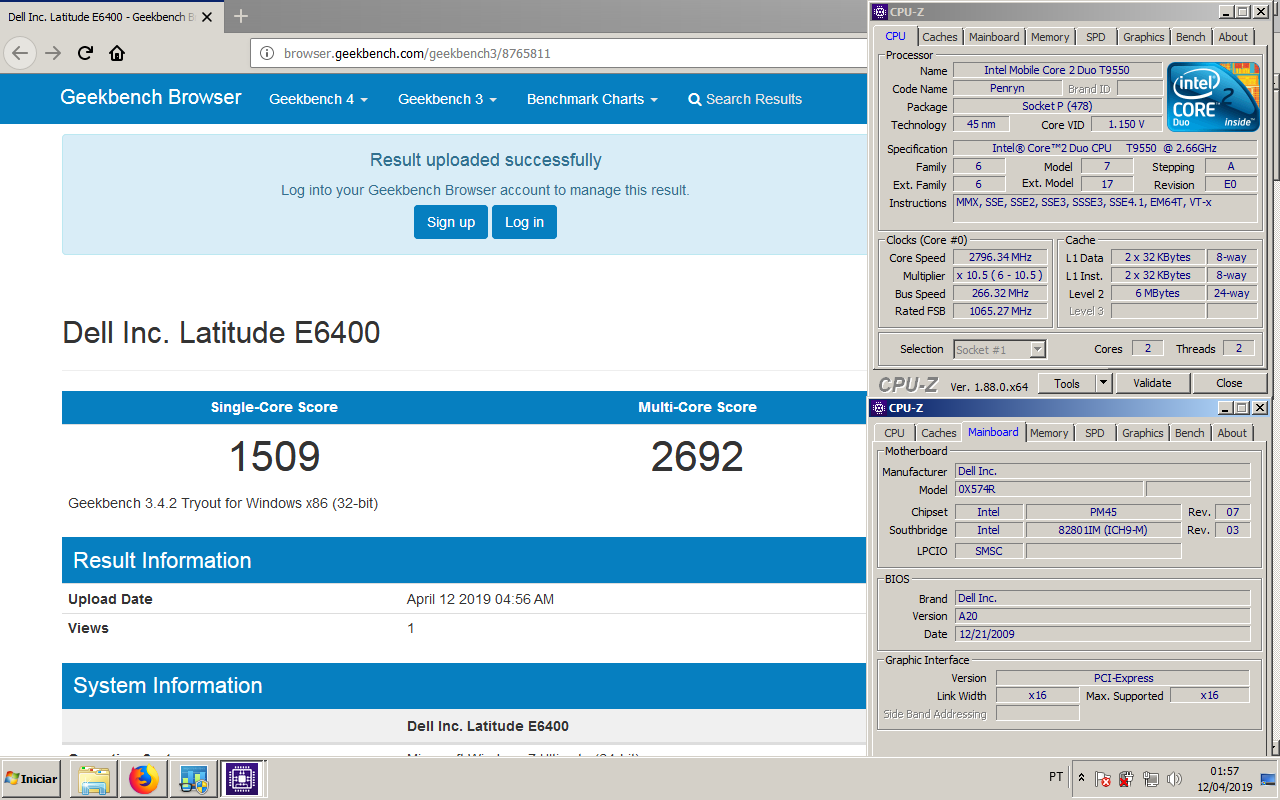Click the PT language indicator

(x=1056, y=777)
